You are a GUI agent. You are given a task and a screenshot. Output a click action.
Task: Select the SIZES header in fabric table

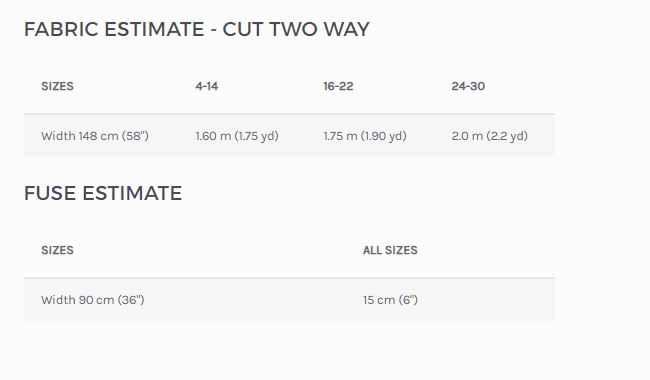tap(57, 86)
